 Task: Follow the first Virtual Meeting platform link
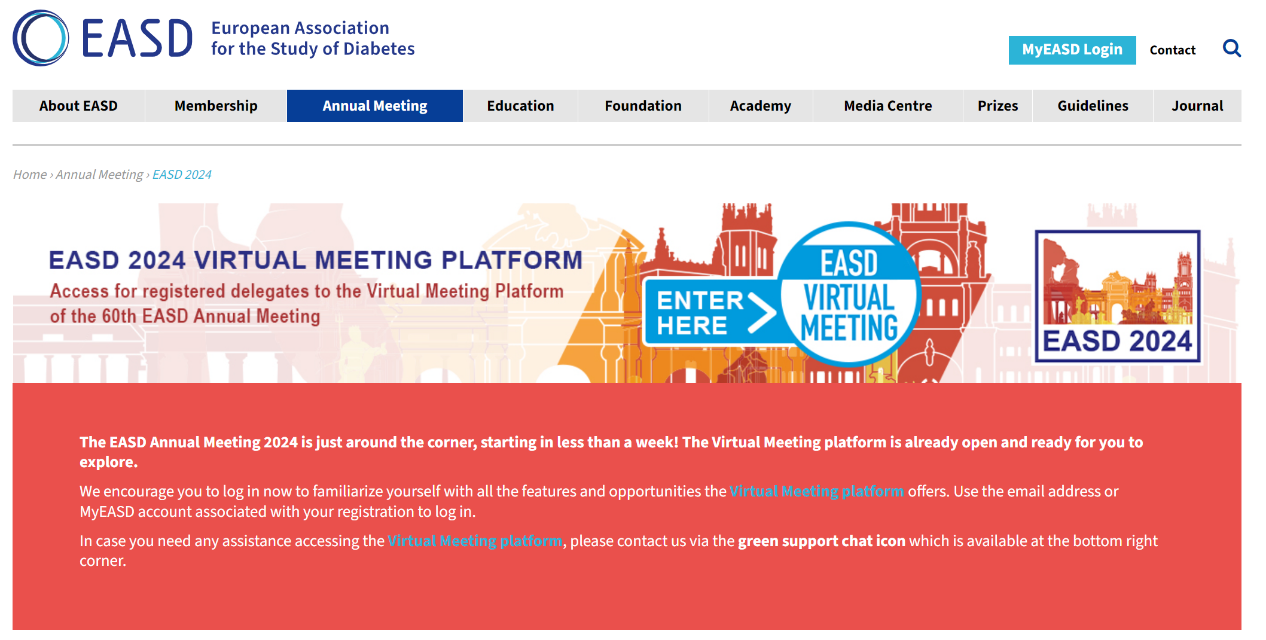(x=816, y=491)
